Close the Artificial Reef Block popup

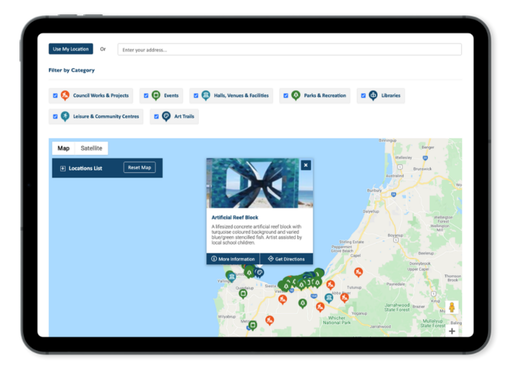coord(306,165)
